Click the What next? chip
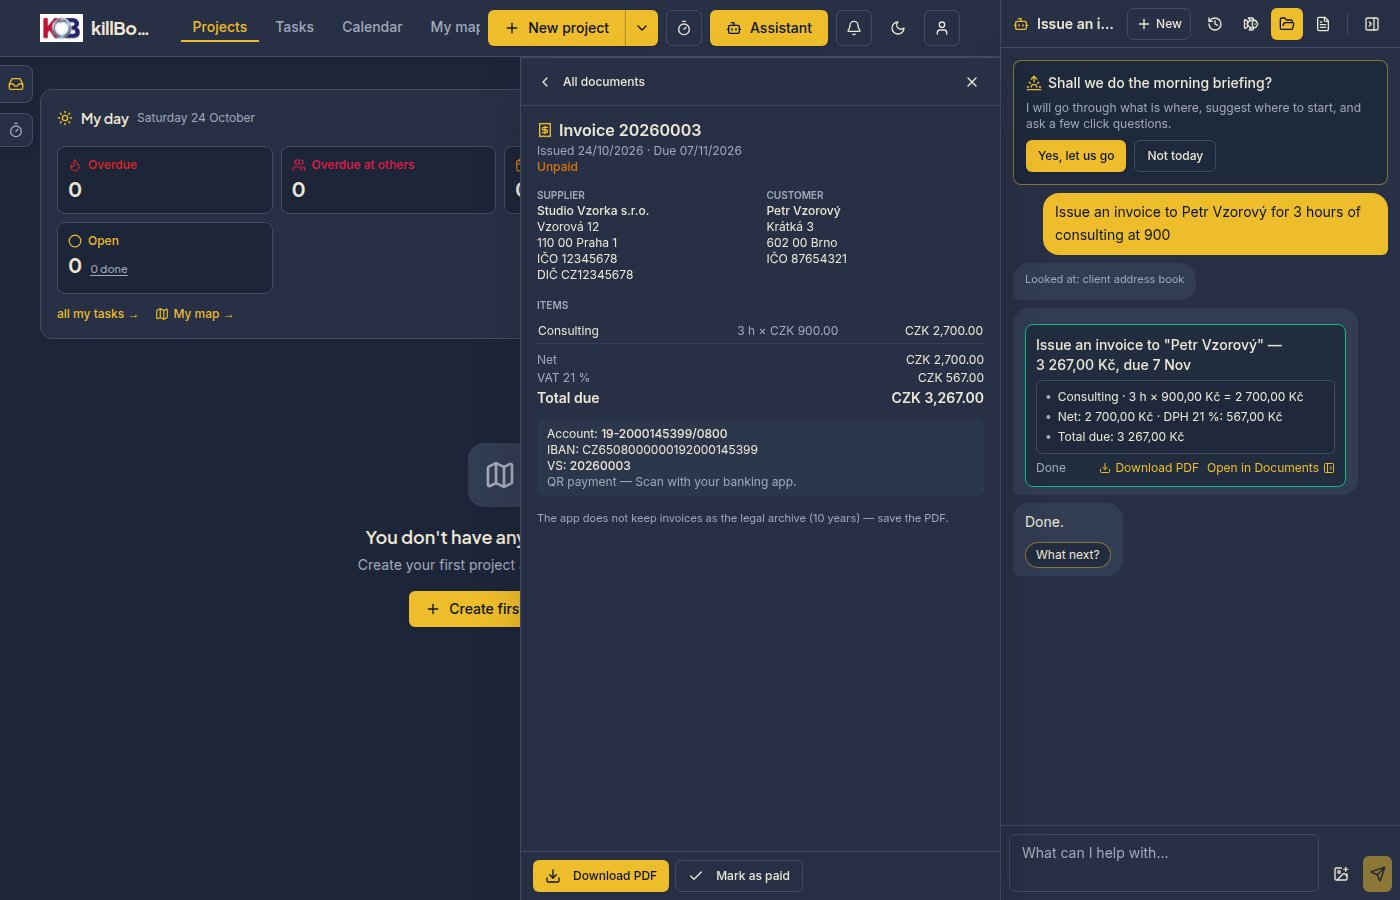The height and width of the screenshot is (900, 1400). 1067,555
